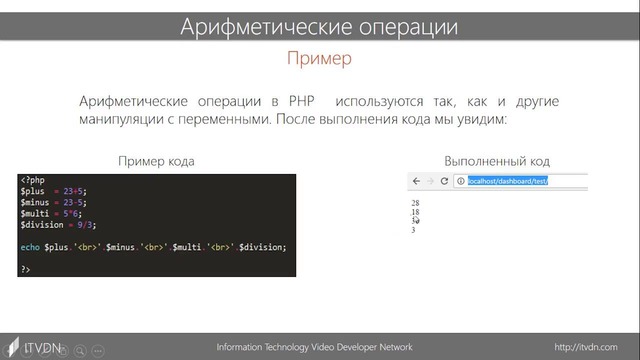Click the heading "Пример кода"
This screenshot has height=360, width=640.
tap(156, 161)
